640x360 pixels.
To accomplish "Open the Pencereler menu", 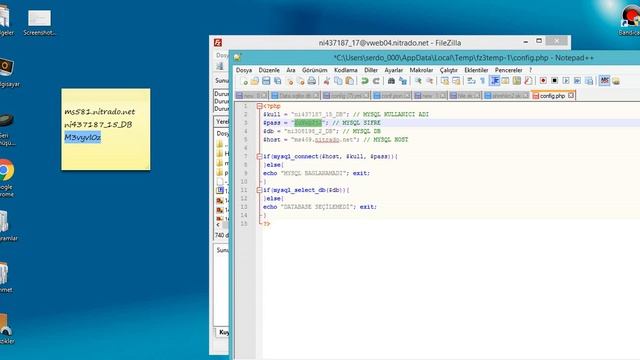I will click(509, 70).
